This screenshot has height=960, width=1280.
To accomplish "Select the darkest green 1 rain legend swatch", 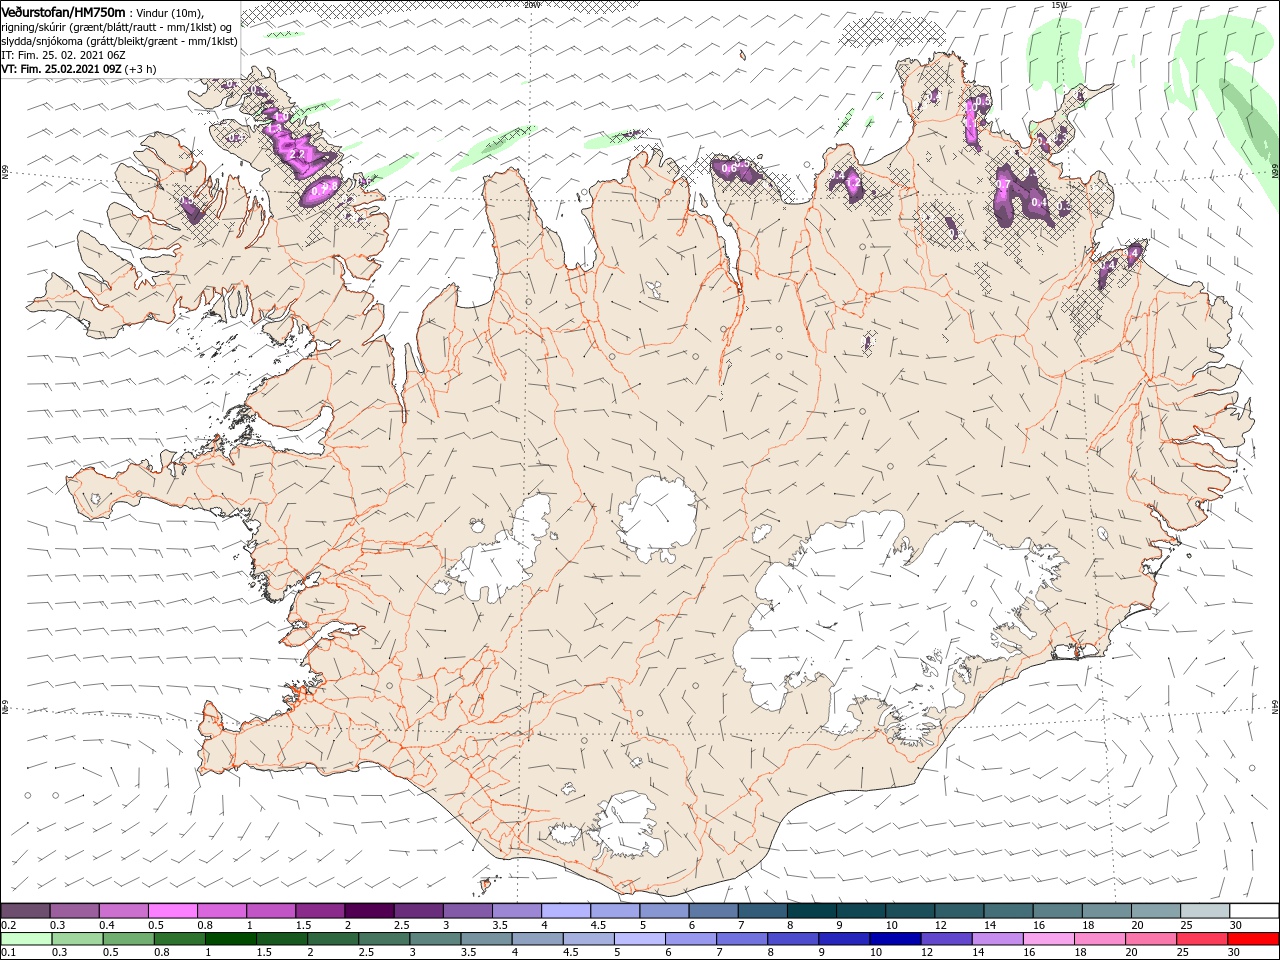I will [x=230, y=939].
